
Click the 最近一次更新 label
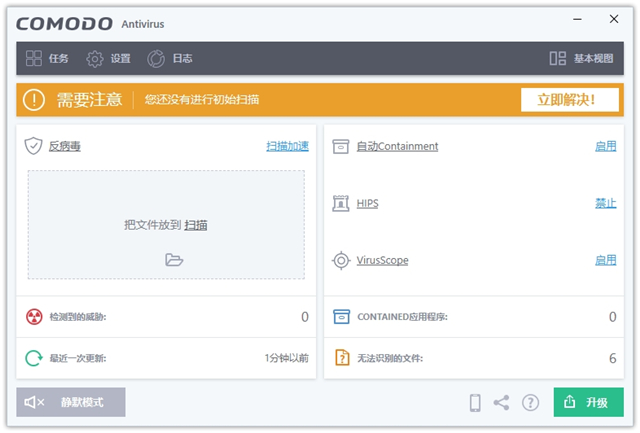tap(78, 358)
